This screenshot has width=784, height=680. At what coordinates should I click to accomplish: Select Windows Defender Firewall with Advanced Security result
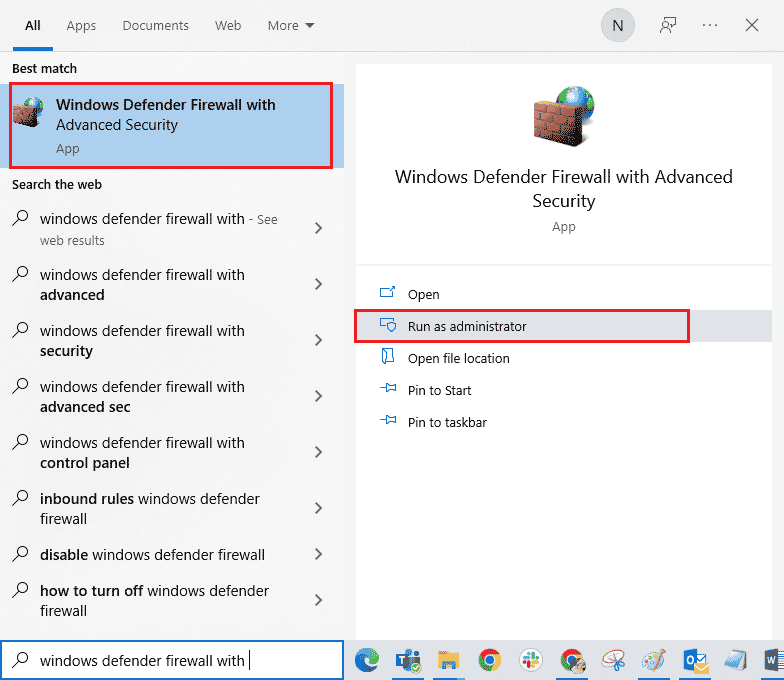[x=171, y=126]
